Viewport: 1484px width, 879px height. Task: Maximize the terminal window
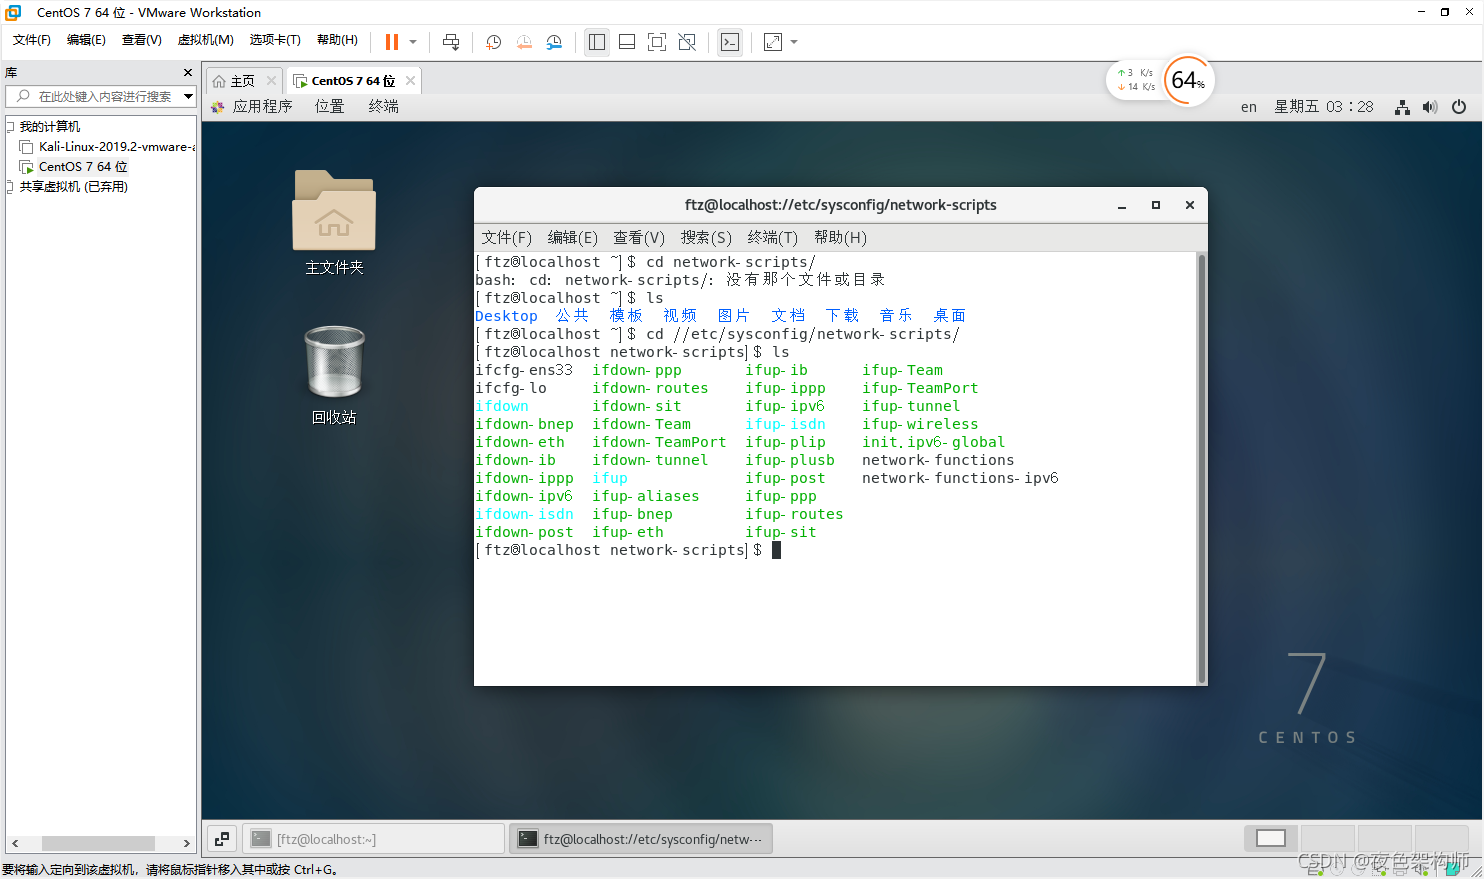[x=1156, y=205]
